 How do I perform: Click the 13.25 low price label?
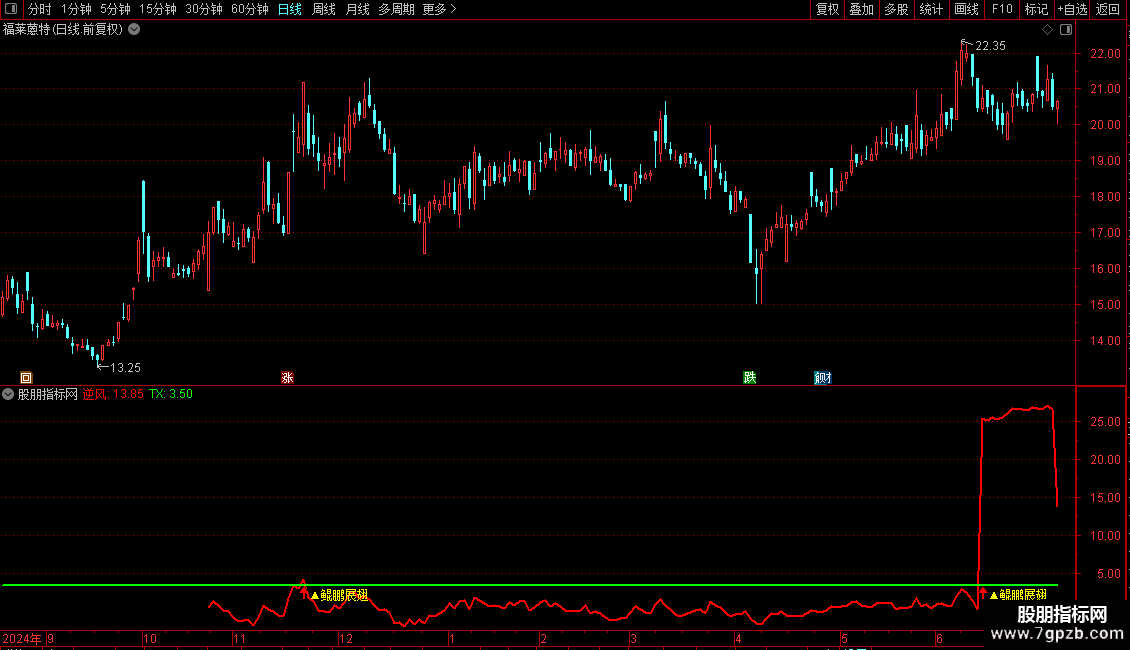pos(125,368)
